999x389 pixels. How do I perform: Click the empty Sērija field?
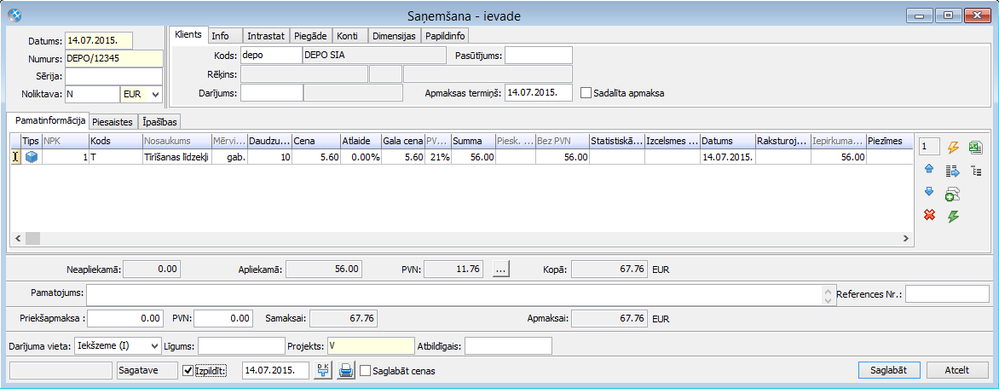coord(113,76)
